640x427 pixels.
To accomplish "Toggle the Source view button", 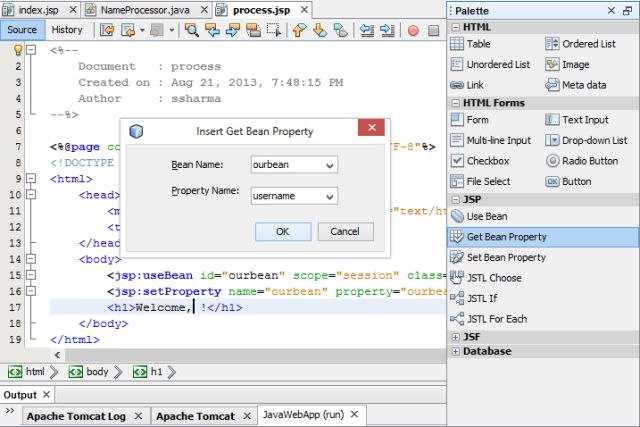I will pyautogui.click(x=22, y=30).
